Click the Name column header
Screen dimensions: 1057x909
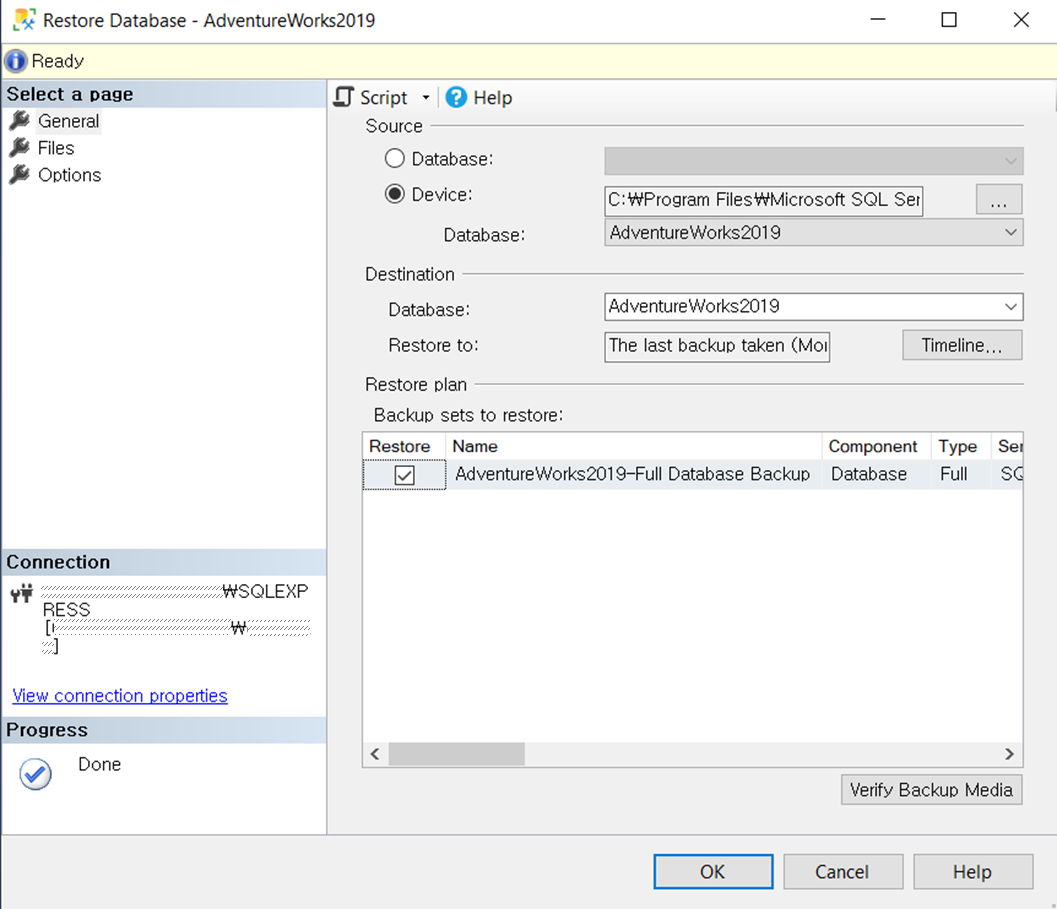633,446
